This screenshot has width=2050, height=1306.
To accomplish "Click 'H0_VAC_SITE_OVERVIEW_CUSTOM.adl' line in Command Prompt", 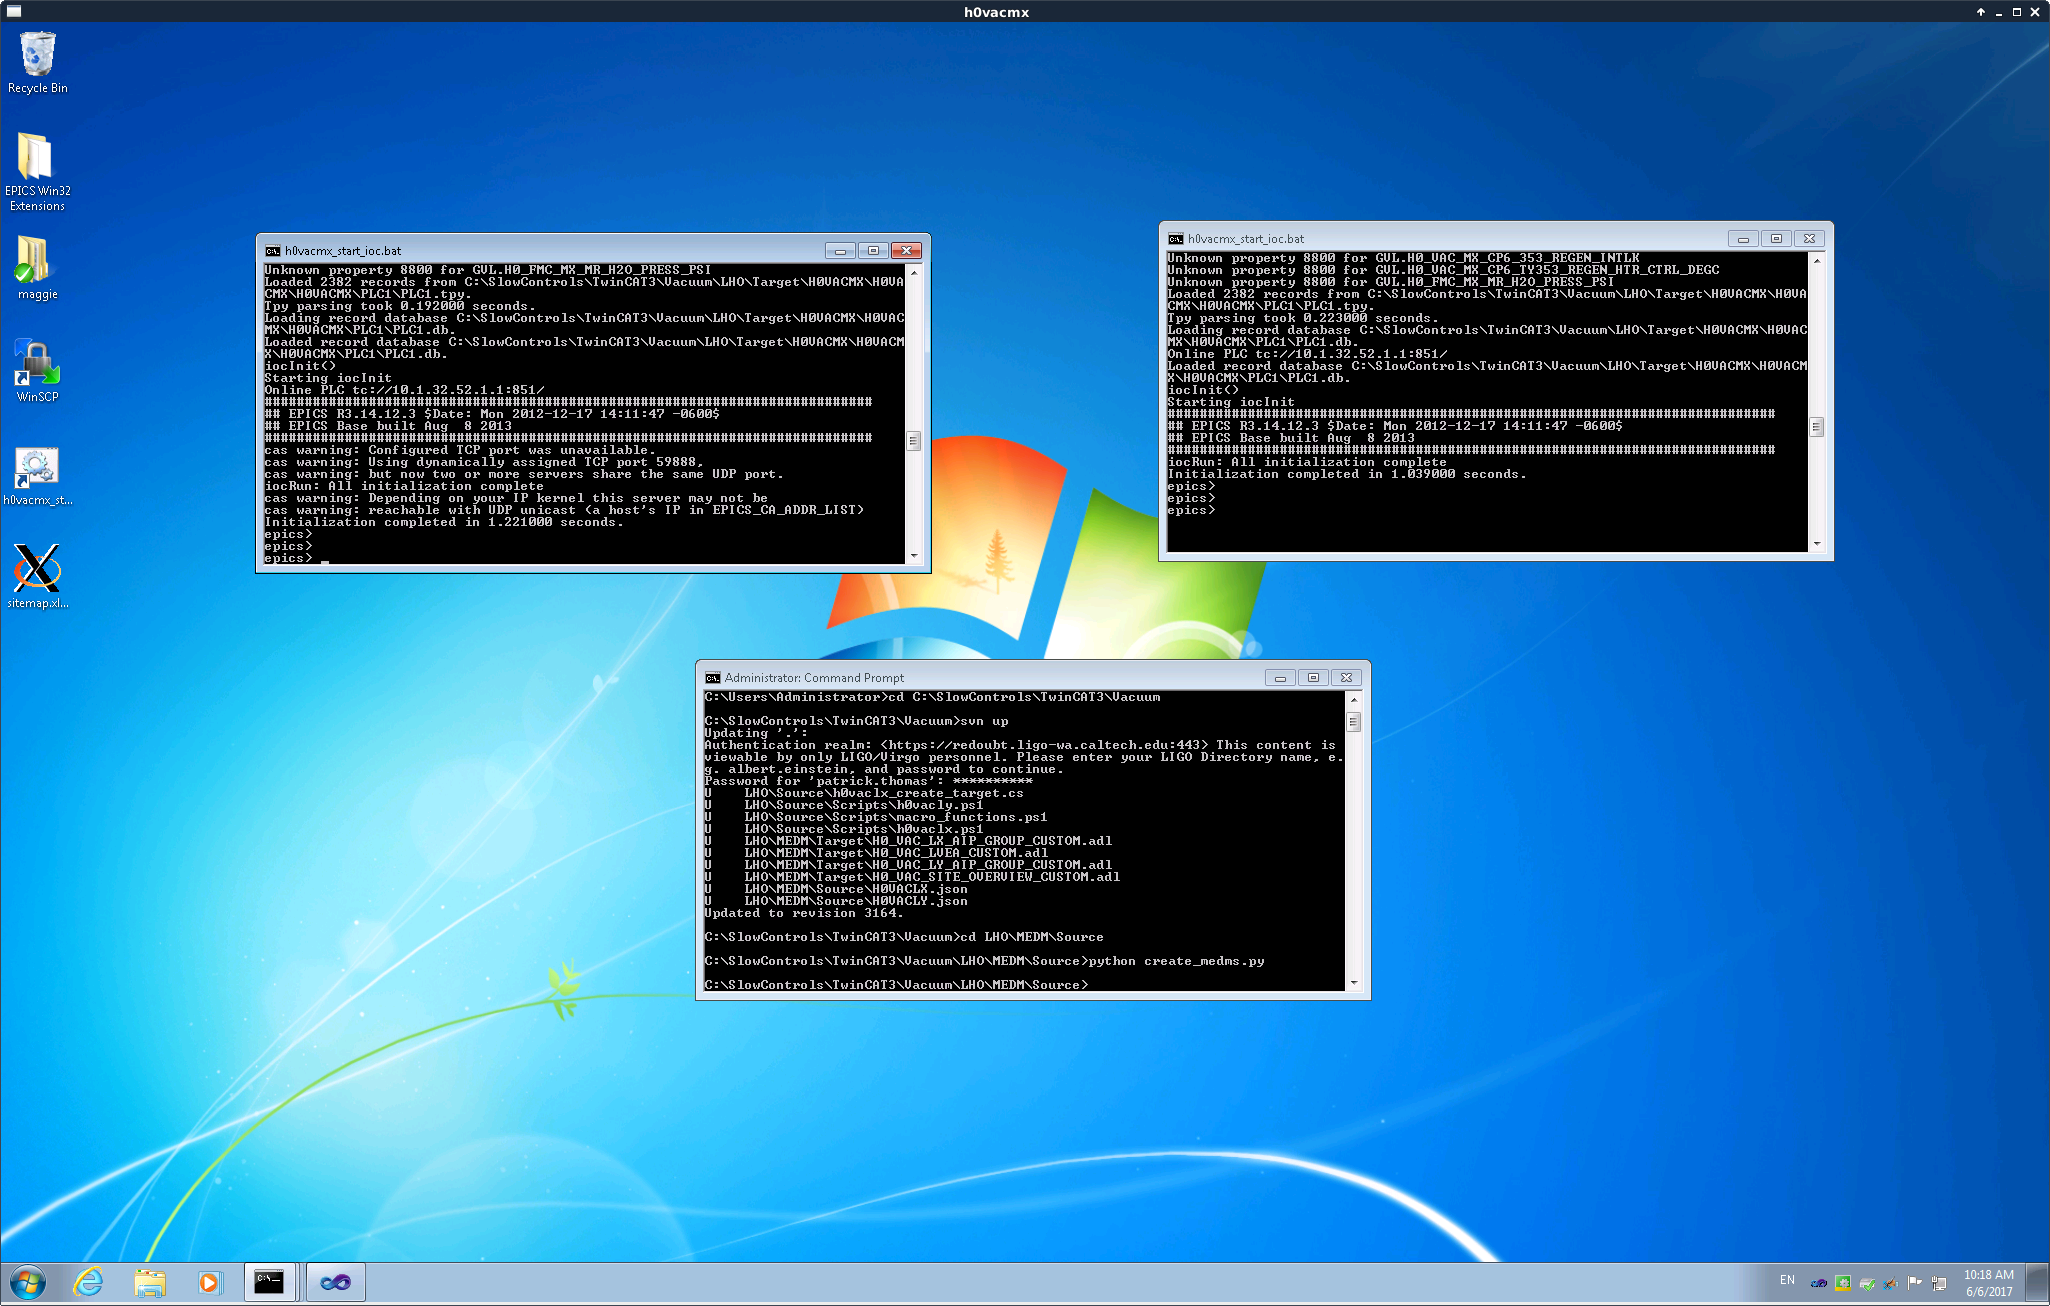I will 912,878.
